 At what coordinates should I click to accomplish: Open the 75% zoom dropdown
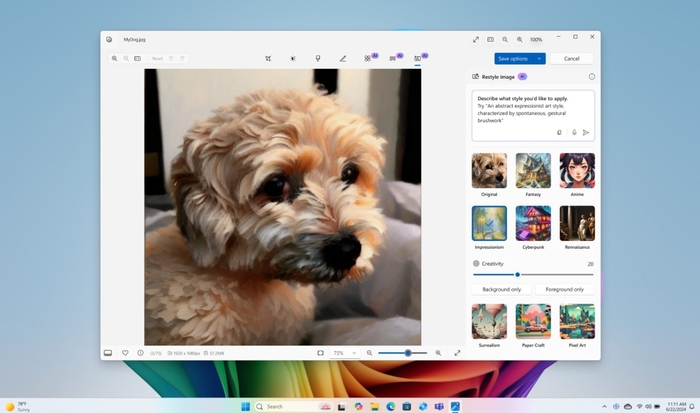[x=345, y=353]
